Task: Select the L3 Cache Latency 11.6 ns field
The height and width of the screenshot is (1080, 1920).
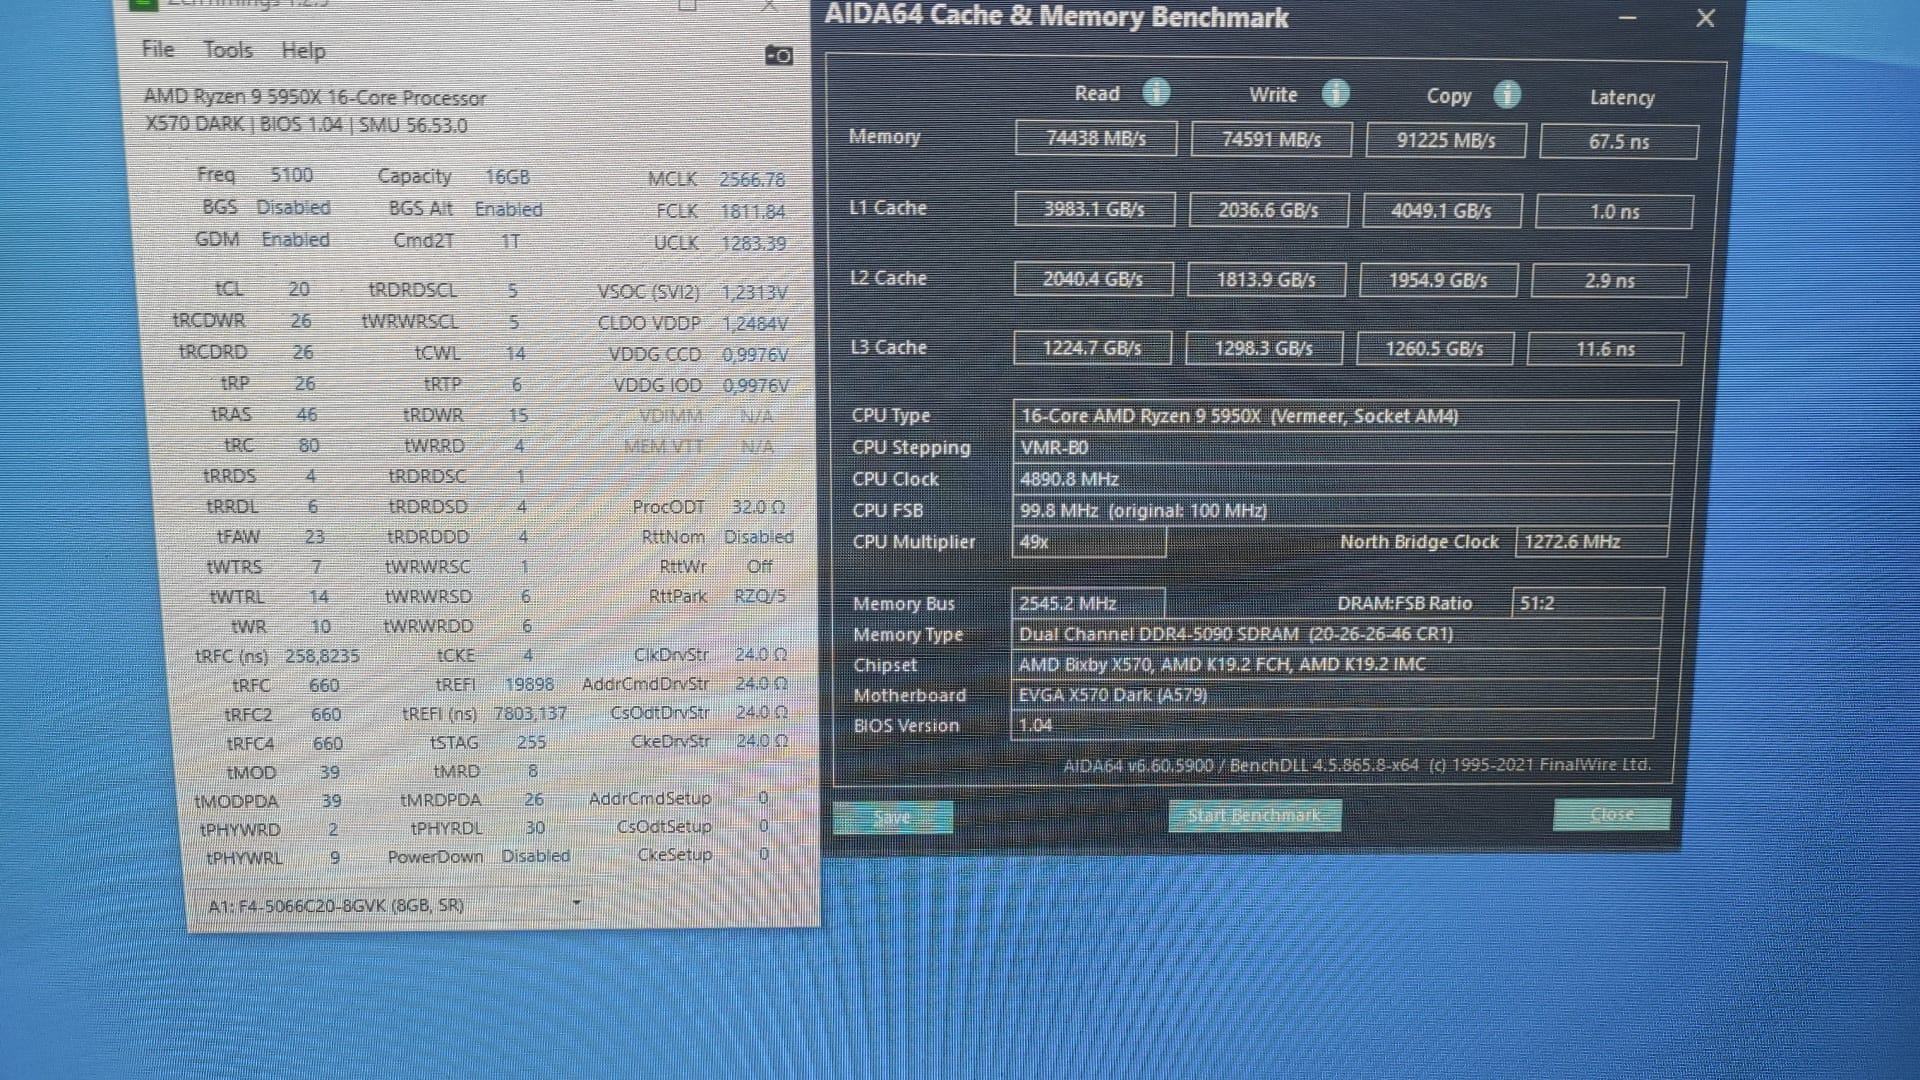Action: click(1605, 349)
